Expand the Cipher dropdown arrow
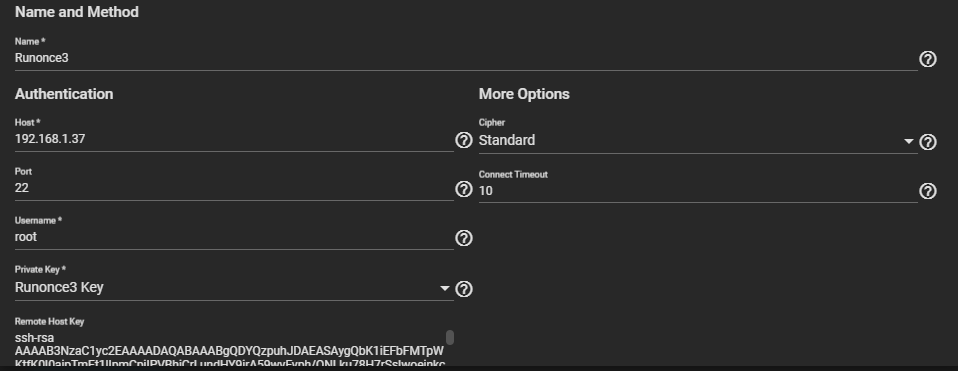 click(909, 141)
